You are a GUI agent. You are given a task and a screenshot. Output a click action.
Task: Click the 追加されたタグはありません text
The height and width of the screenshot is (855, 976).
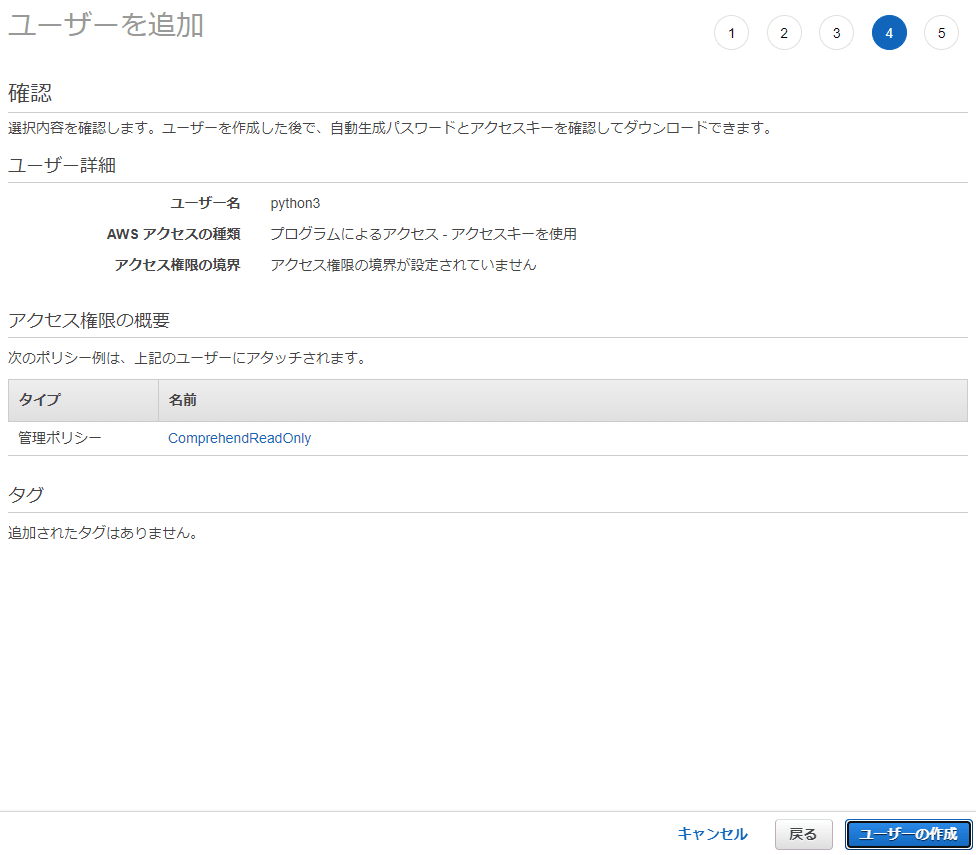coord(103,533)
